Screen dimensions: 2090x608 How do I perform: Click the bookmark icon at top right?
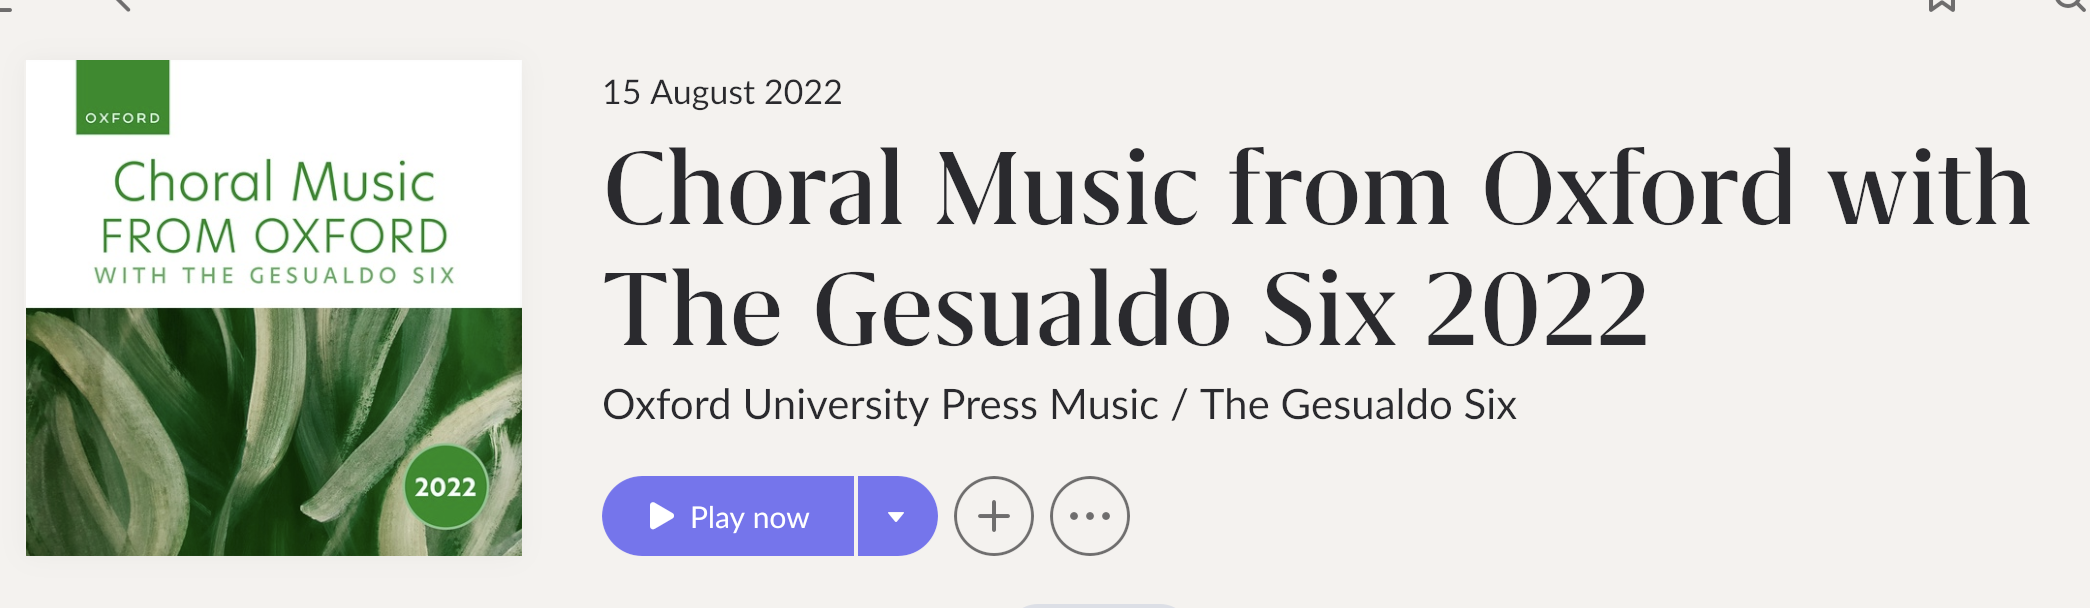pos(1941,5)
